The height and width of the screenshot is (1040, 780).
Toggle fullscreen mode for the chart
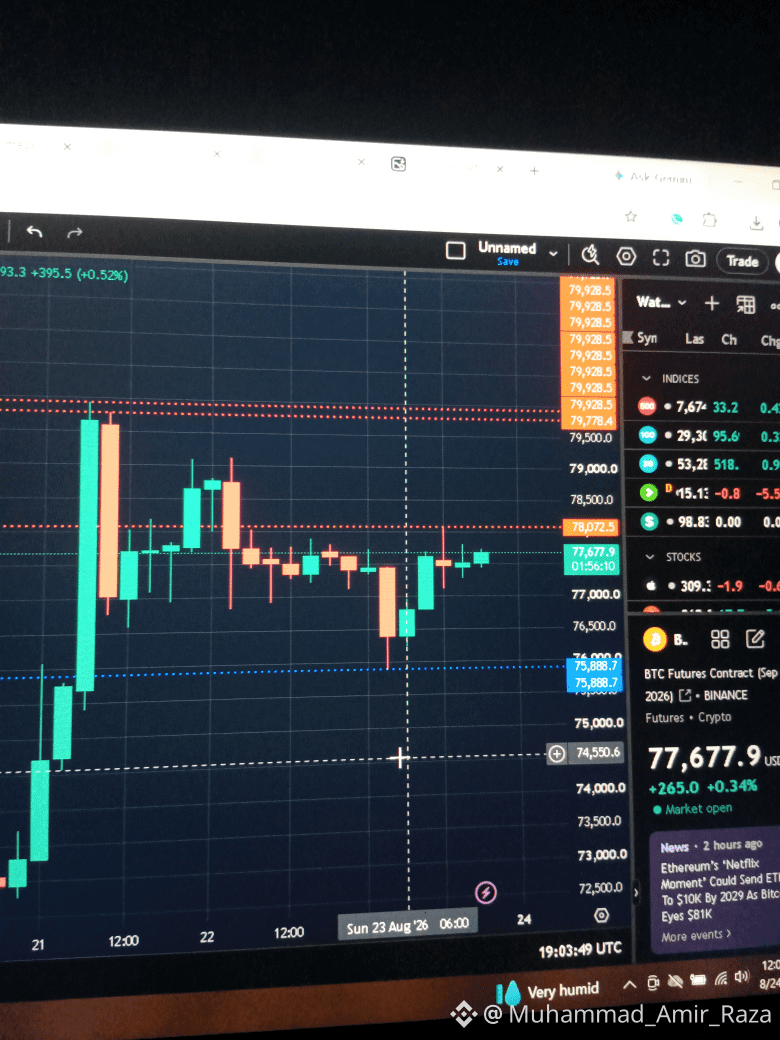click(661, 258)
